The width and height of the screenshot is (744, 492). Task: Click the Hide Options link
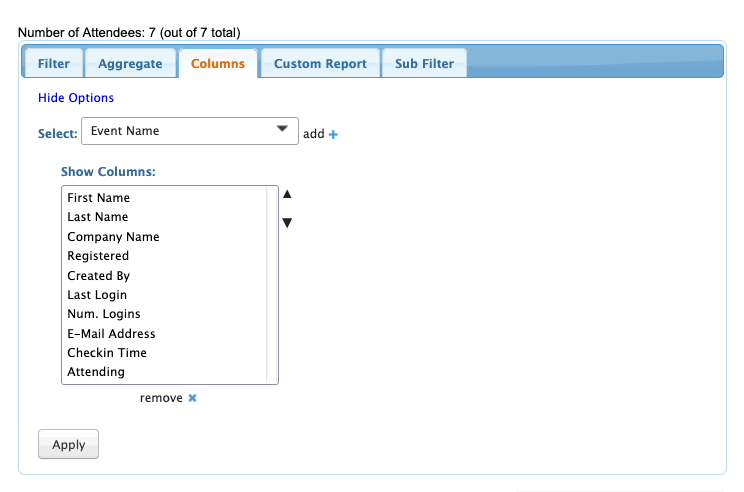coord(76,98)
